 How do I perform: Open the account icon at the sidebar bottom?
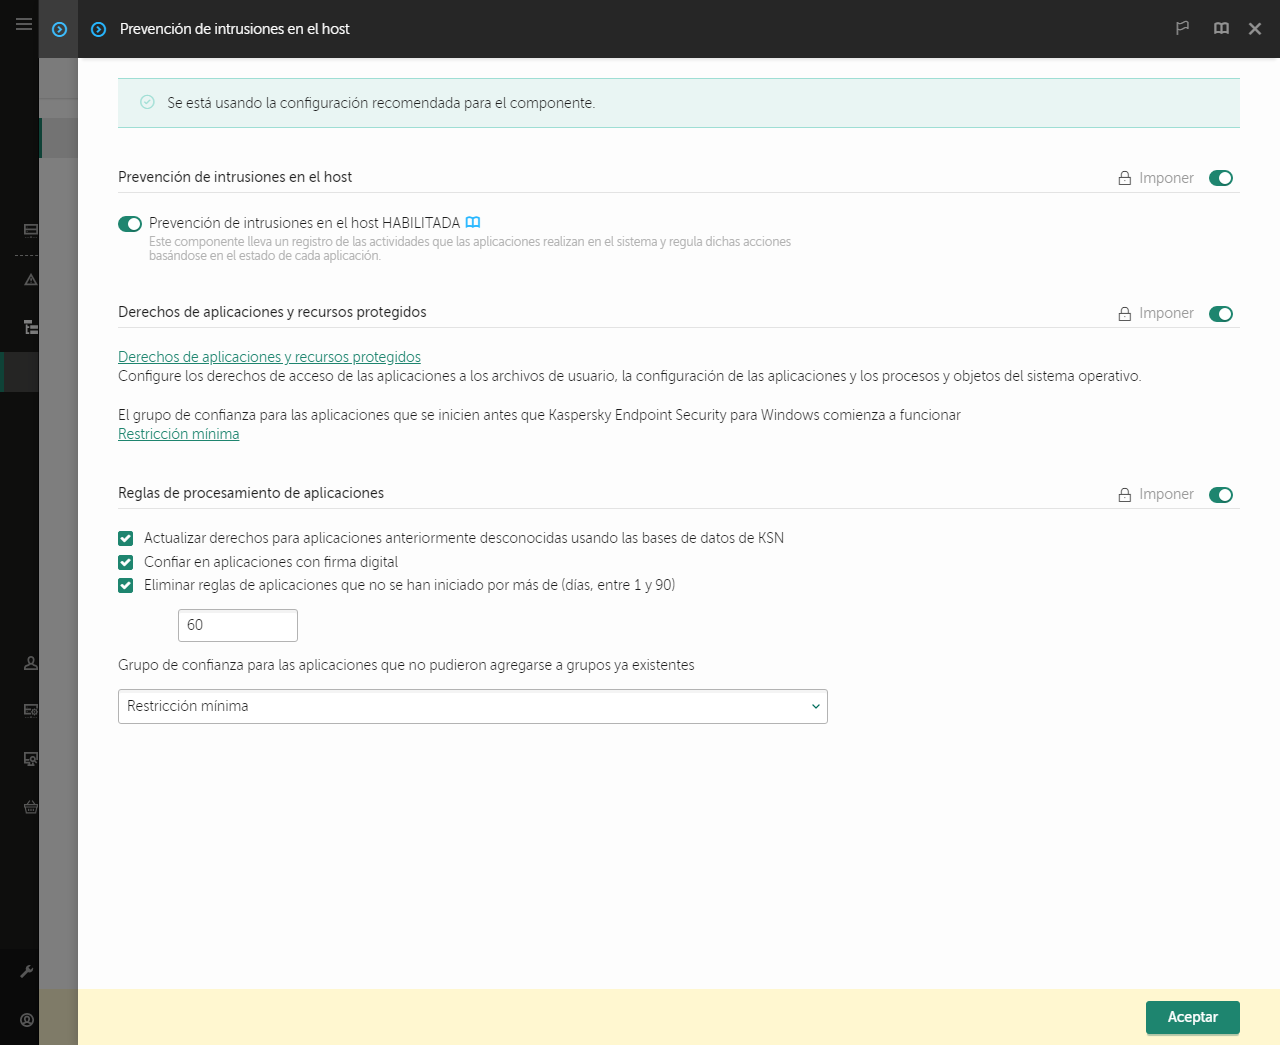30,1019
